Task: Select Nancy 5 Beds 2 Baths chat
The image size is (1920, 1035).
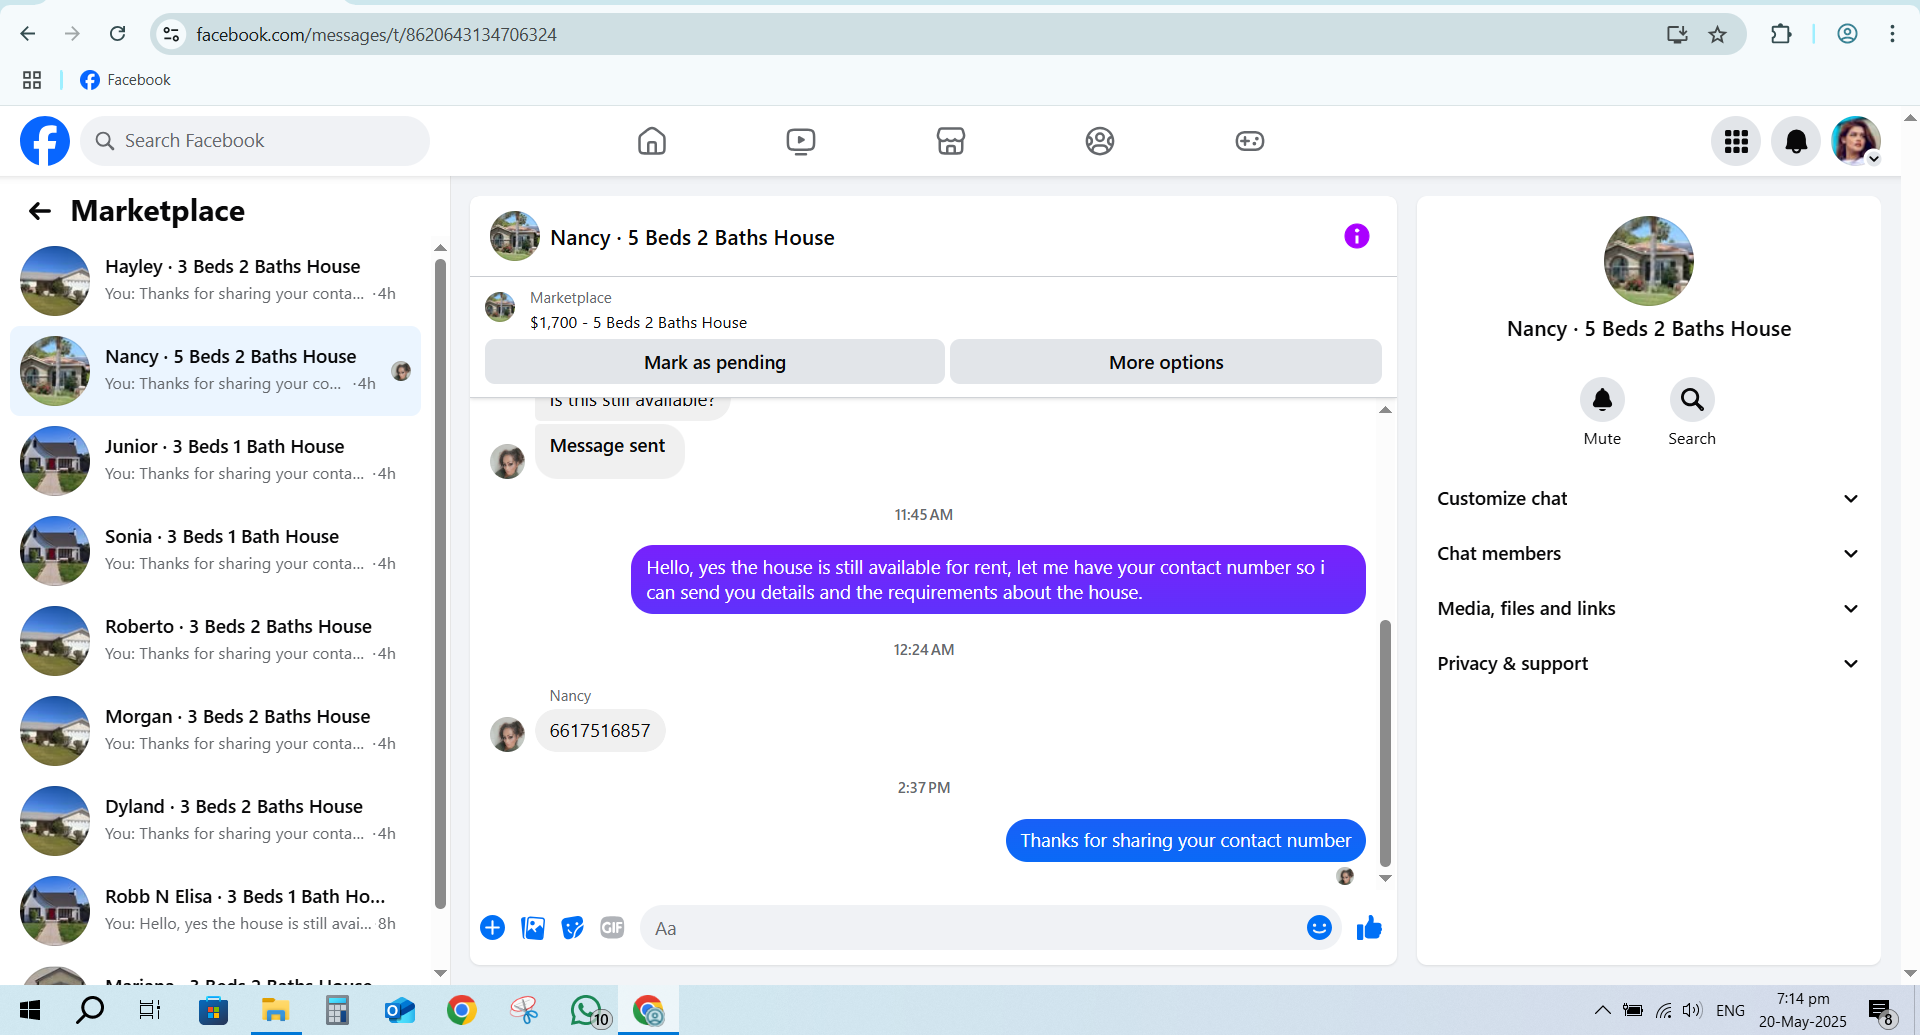Action: pyautogui.click(x=215, y=371)
